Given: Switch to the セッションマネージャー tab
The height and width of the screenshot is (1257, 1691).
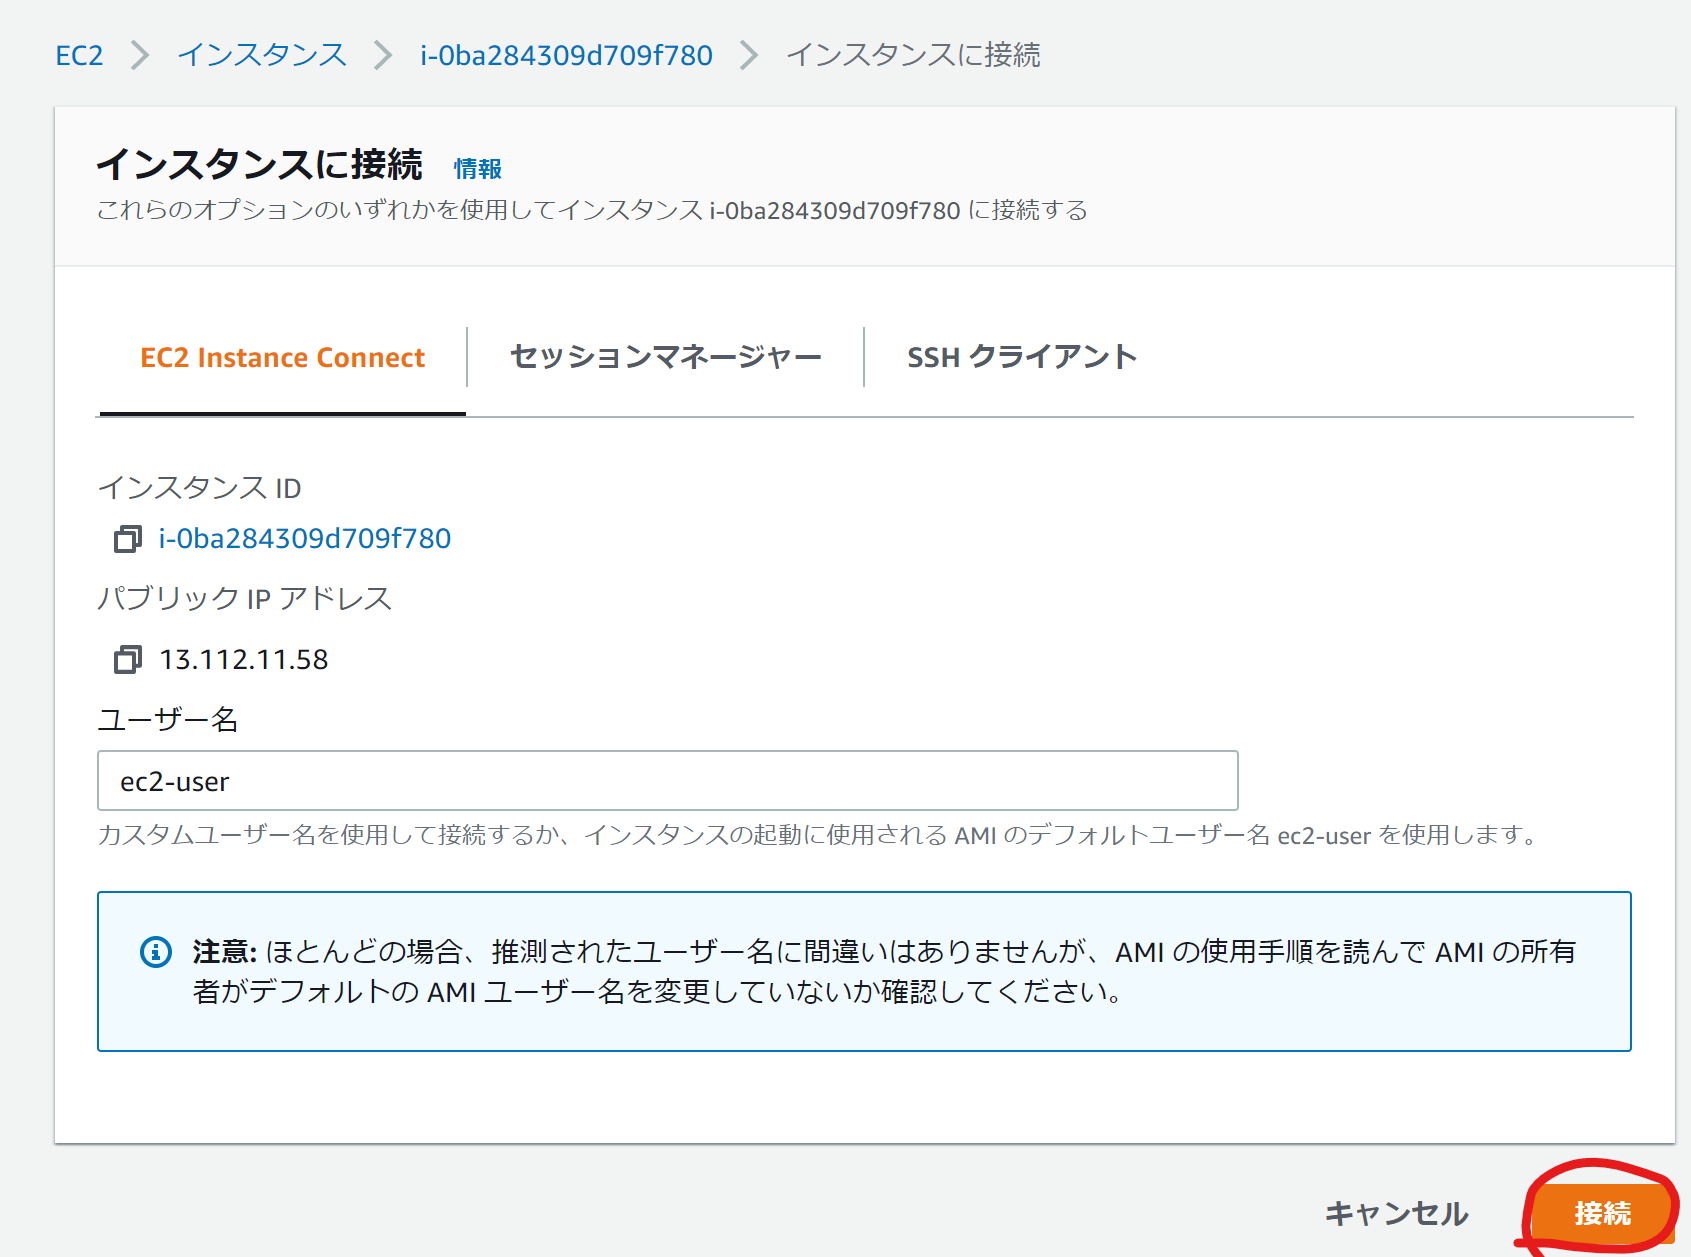Looking at the screenshot, I should pyautogui.click(x=665, y=356).
